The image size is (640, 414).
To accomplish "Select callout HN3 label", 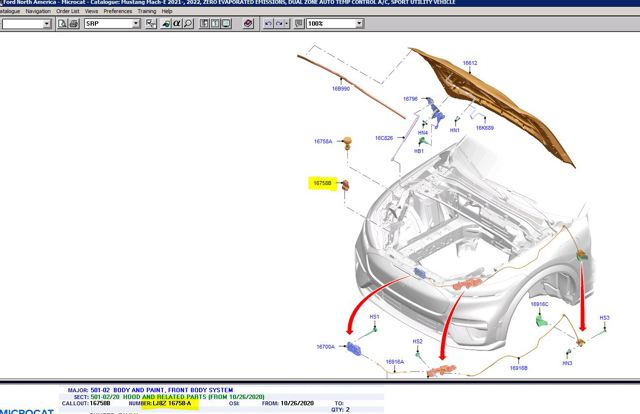I will [x=567, y=363].
